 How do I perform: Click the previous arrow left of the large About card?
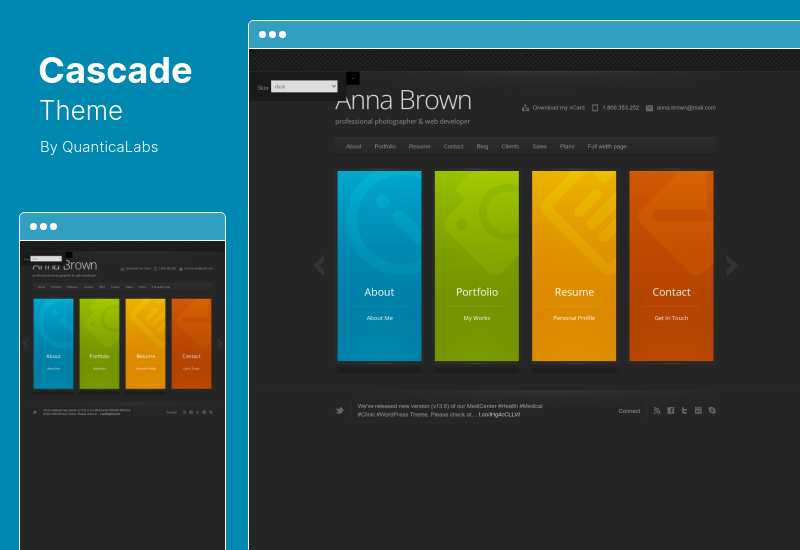tap(319, 265)
